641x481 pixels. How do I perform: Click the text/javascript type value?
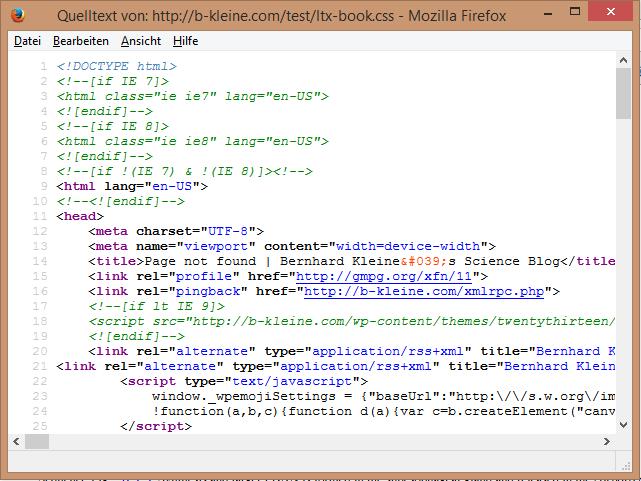click(292, 381)
